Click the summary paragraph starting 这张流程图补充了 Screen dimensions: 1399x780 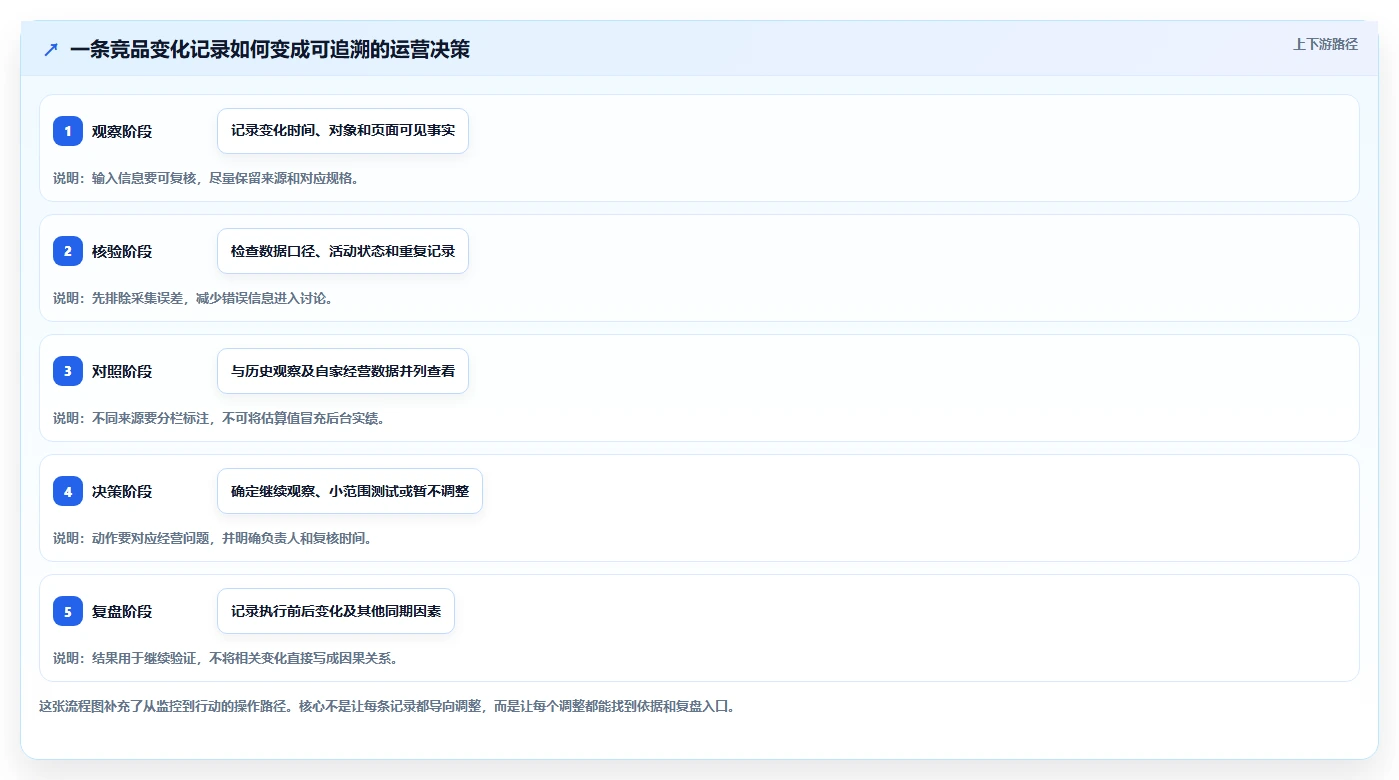click(388, 706)
